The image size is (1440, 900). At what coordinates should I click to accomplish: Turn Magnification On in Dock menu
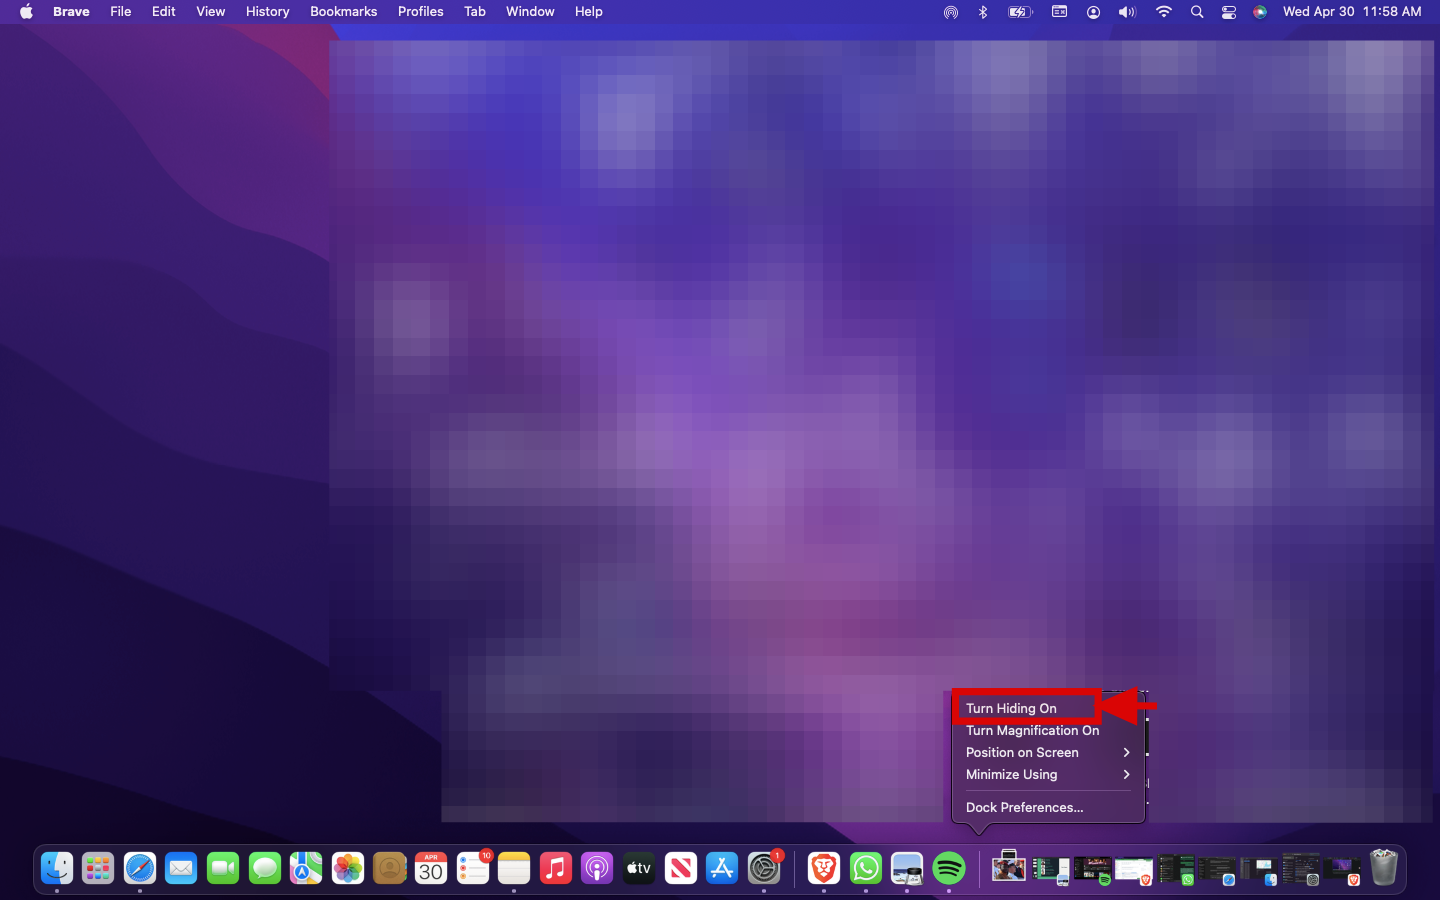pyautogui.click(x=1032, y=730)
